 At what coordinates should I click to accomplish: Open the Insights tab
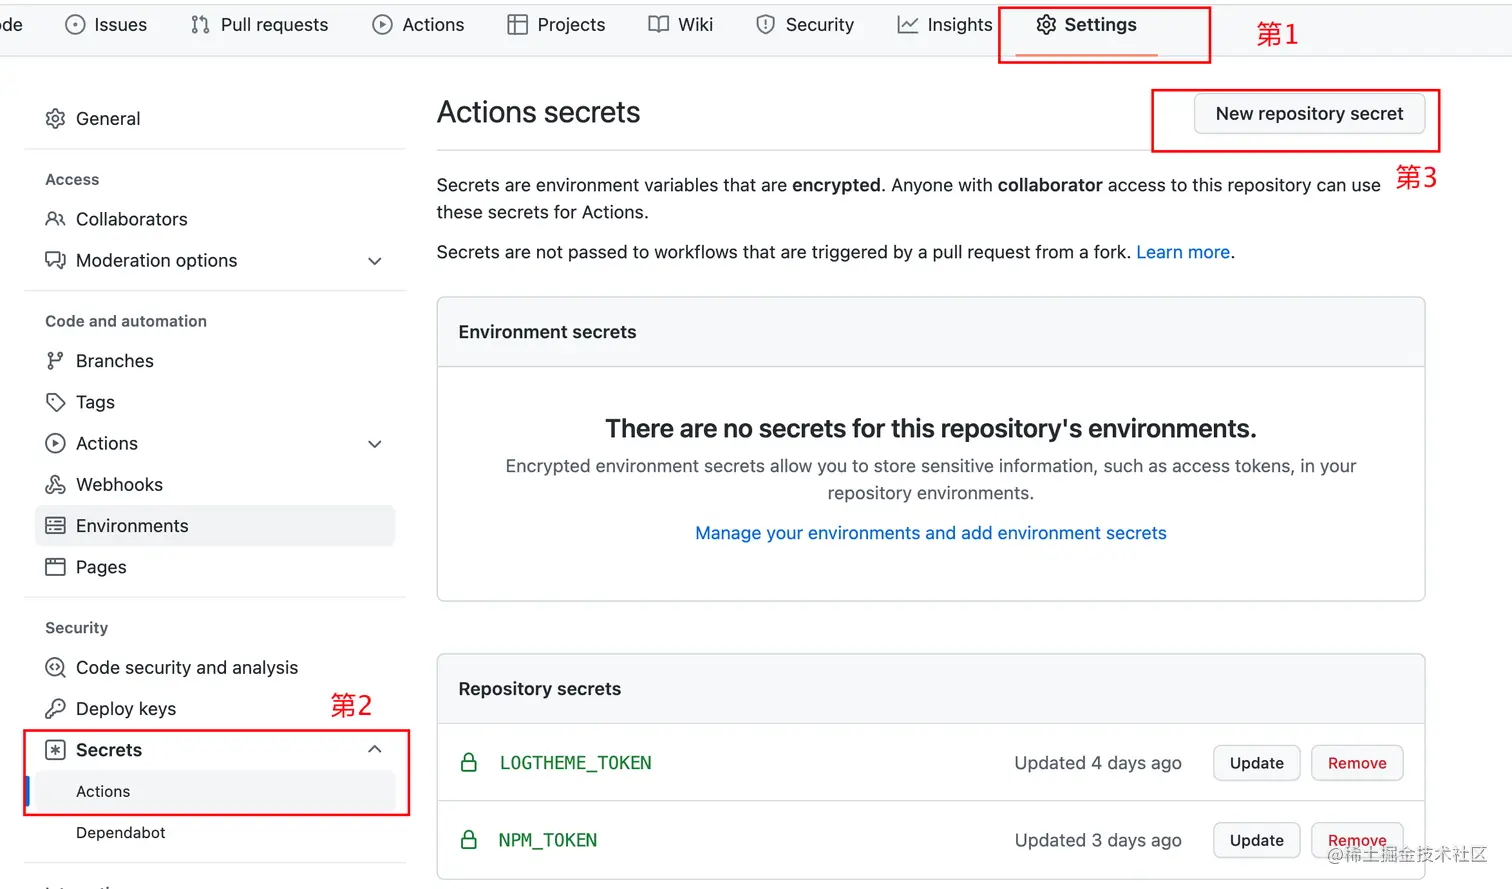tap(944, 25)
